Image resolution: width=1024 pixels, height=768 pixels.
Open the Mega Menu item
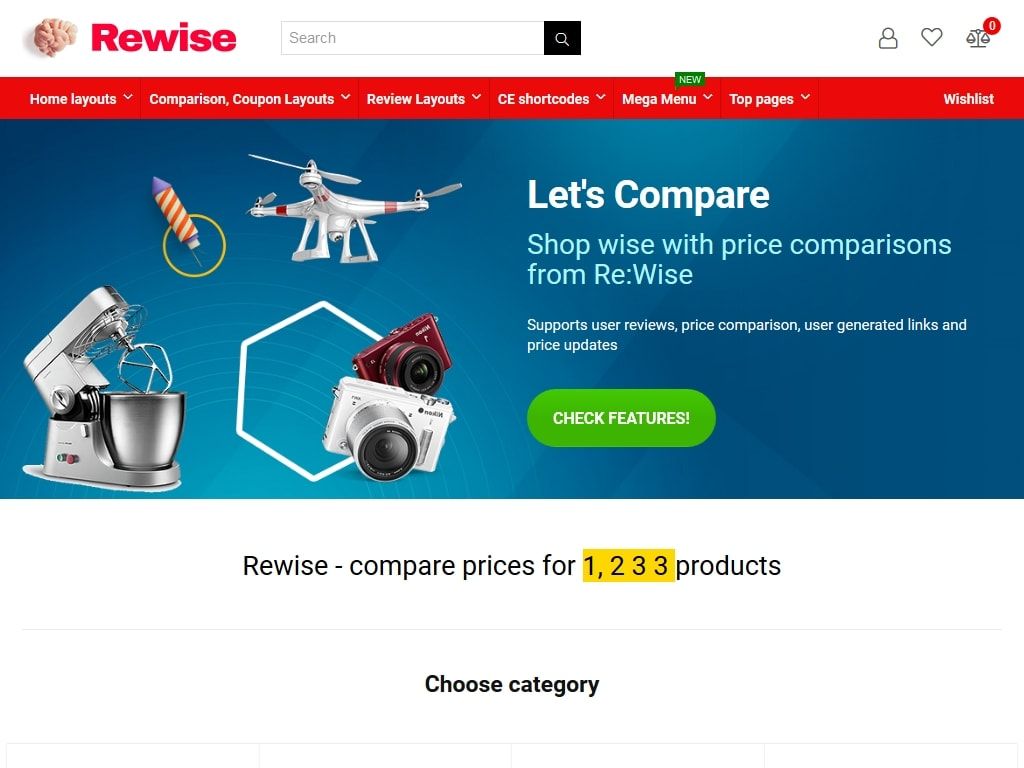tap(659, 99)
